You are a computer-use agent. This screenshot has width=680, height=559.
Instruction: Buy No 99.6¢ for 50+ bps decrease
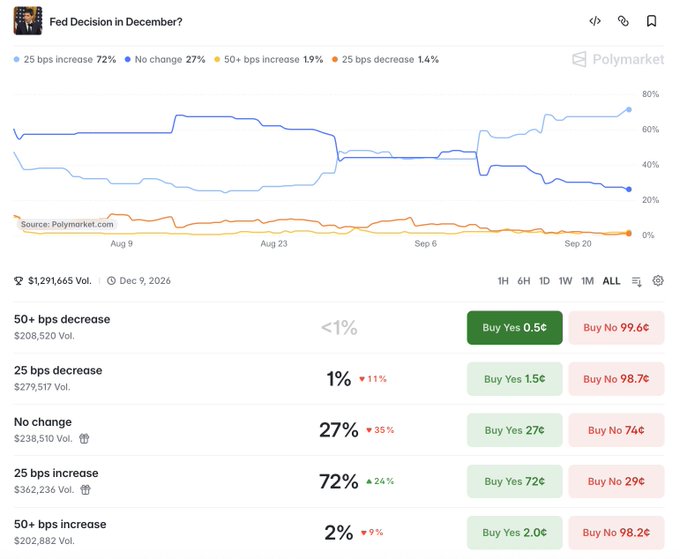pyautogui.click(x=616, y=328)
